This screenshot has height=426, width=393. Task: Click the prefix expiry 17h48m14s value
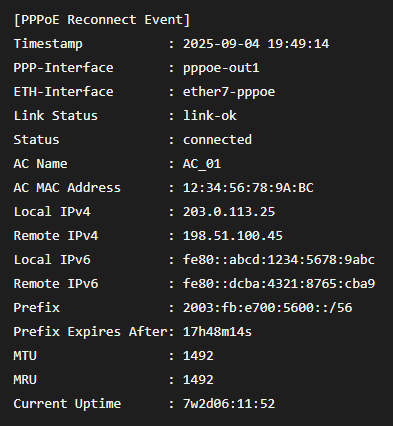click(217, 332)
